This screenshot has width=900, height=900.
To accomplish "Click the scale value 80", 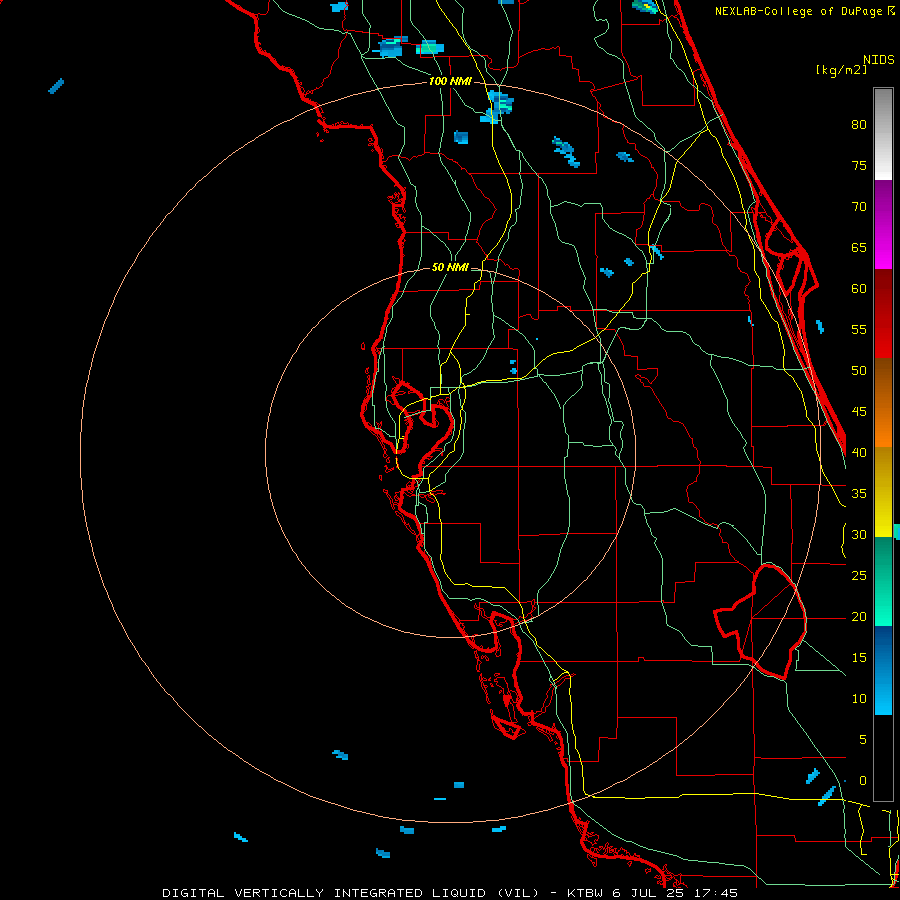I will tap(859, 125).
